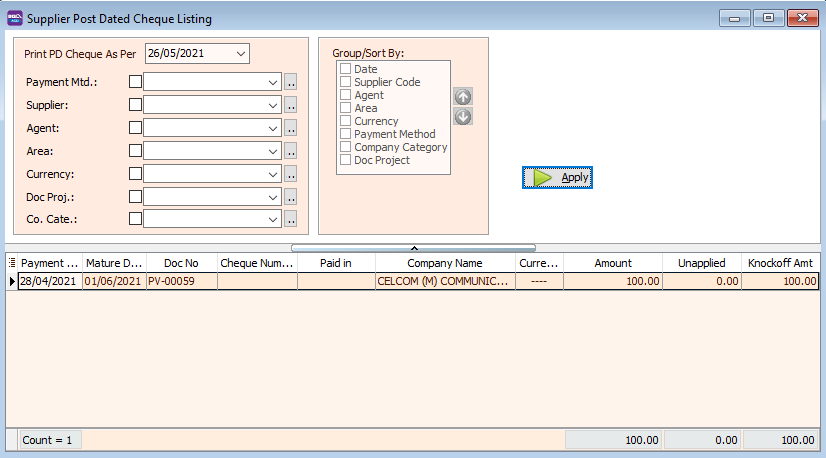This screenshot has width=826, height=458.
Task: Click the Supplier lookup ellipsis button
Action: (x=291, y=105)
